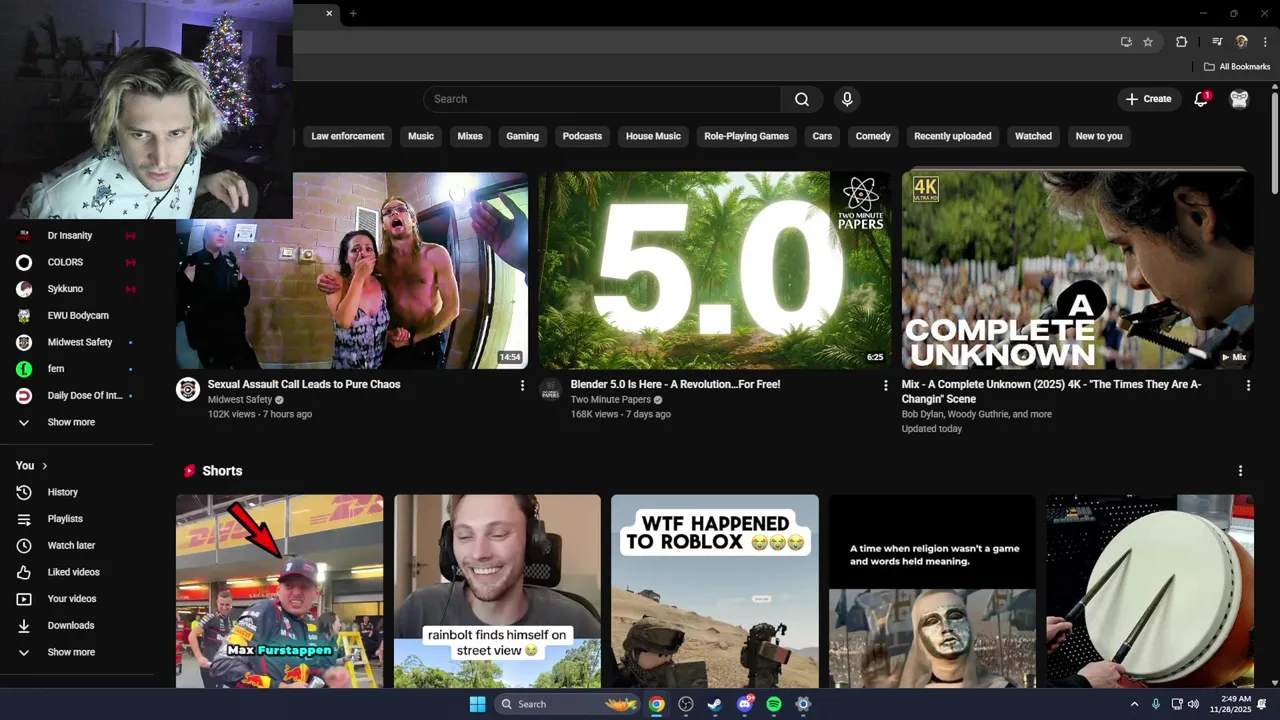
Task: Open WTF Happened to Roblox short
Action: tap(715, 591)
